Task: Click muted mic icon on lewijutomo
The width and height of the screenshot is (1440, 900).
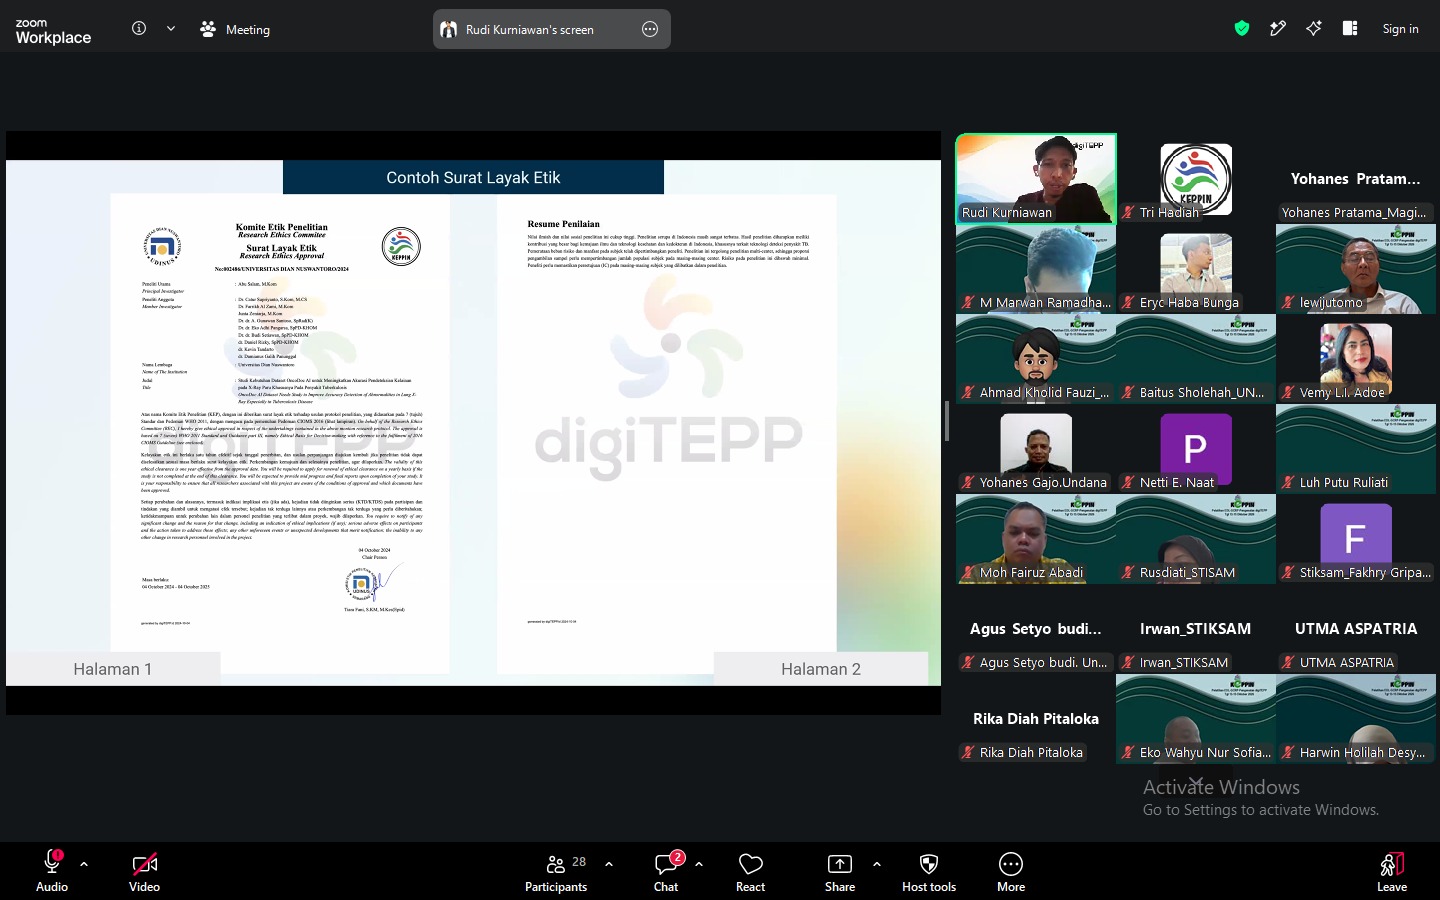Action: pos(1288,302)
